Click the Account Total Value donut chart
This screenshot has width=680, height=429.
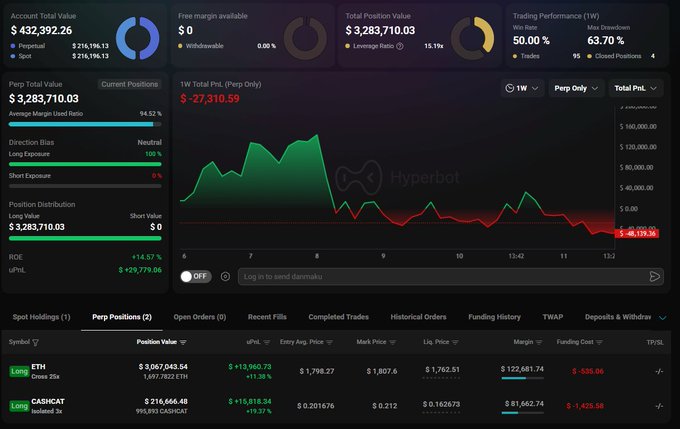click(137, 38)
